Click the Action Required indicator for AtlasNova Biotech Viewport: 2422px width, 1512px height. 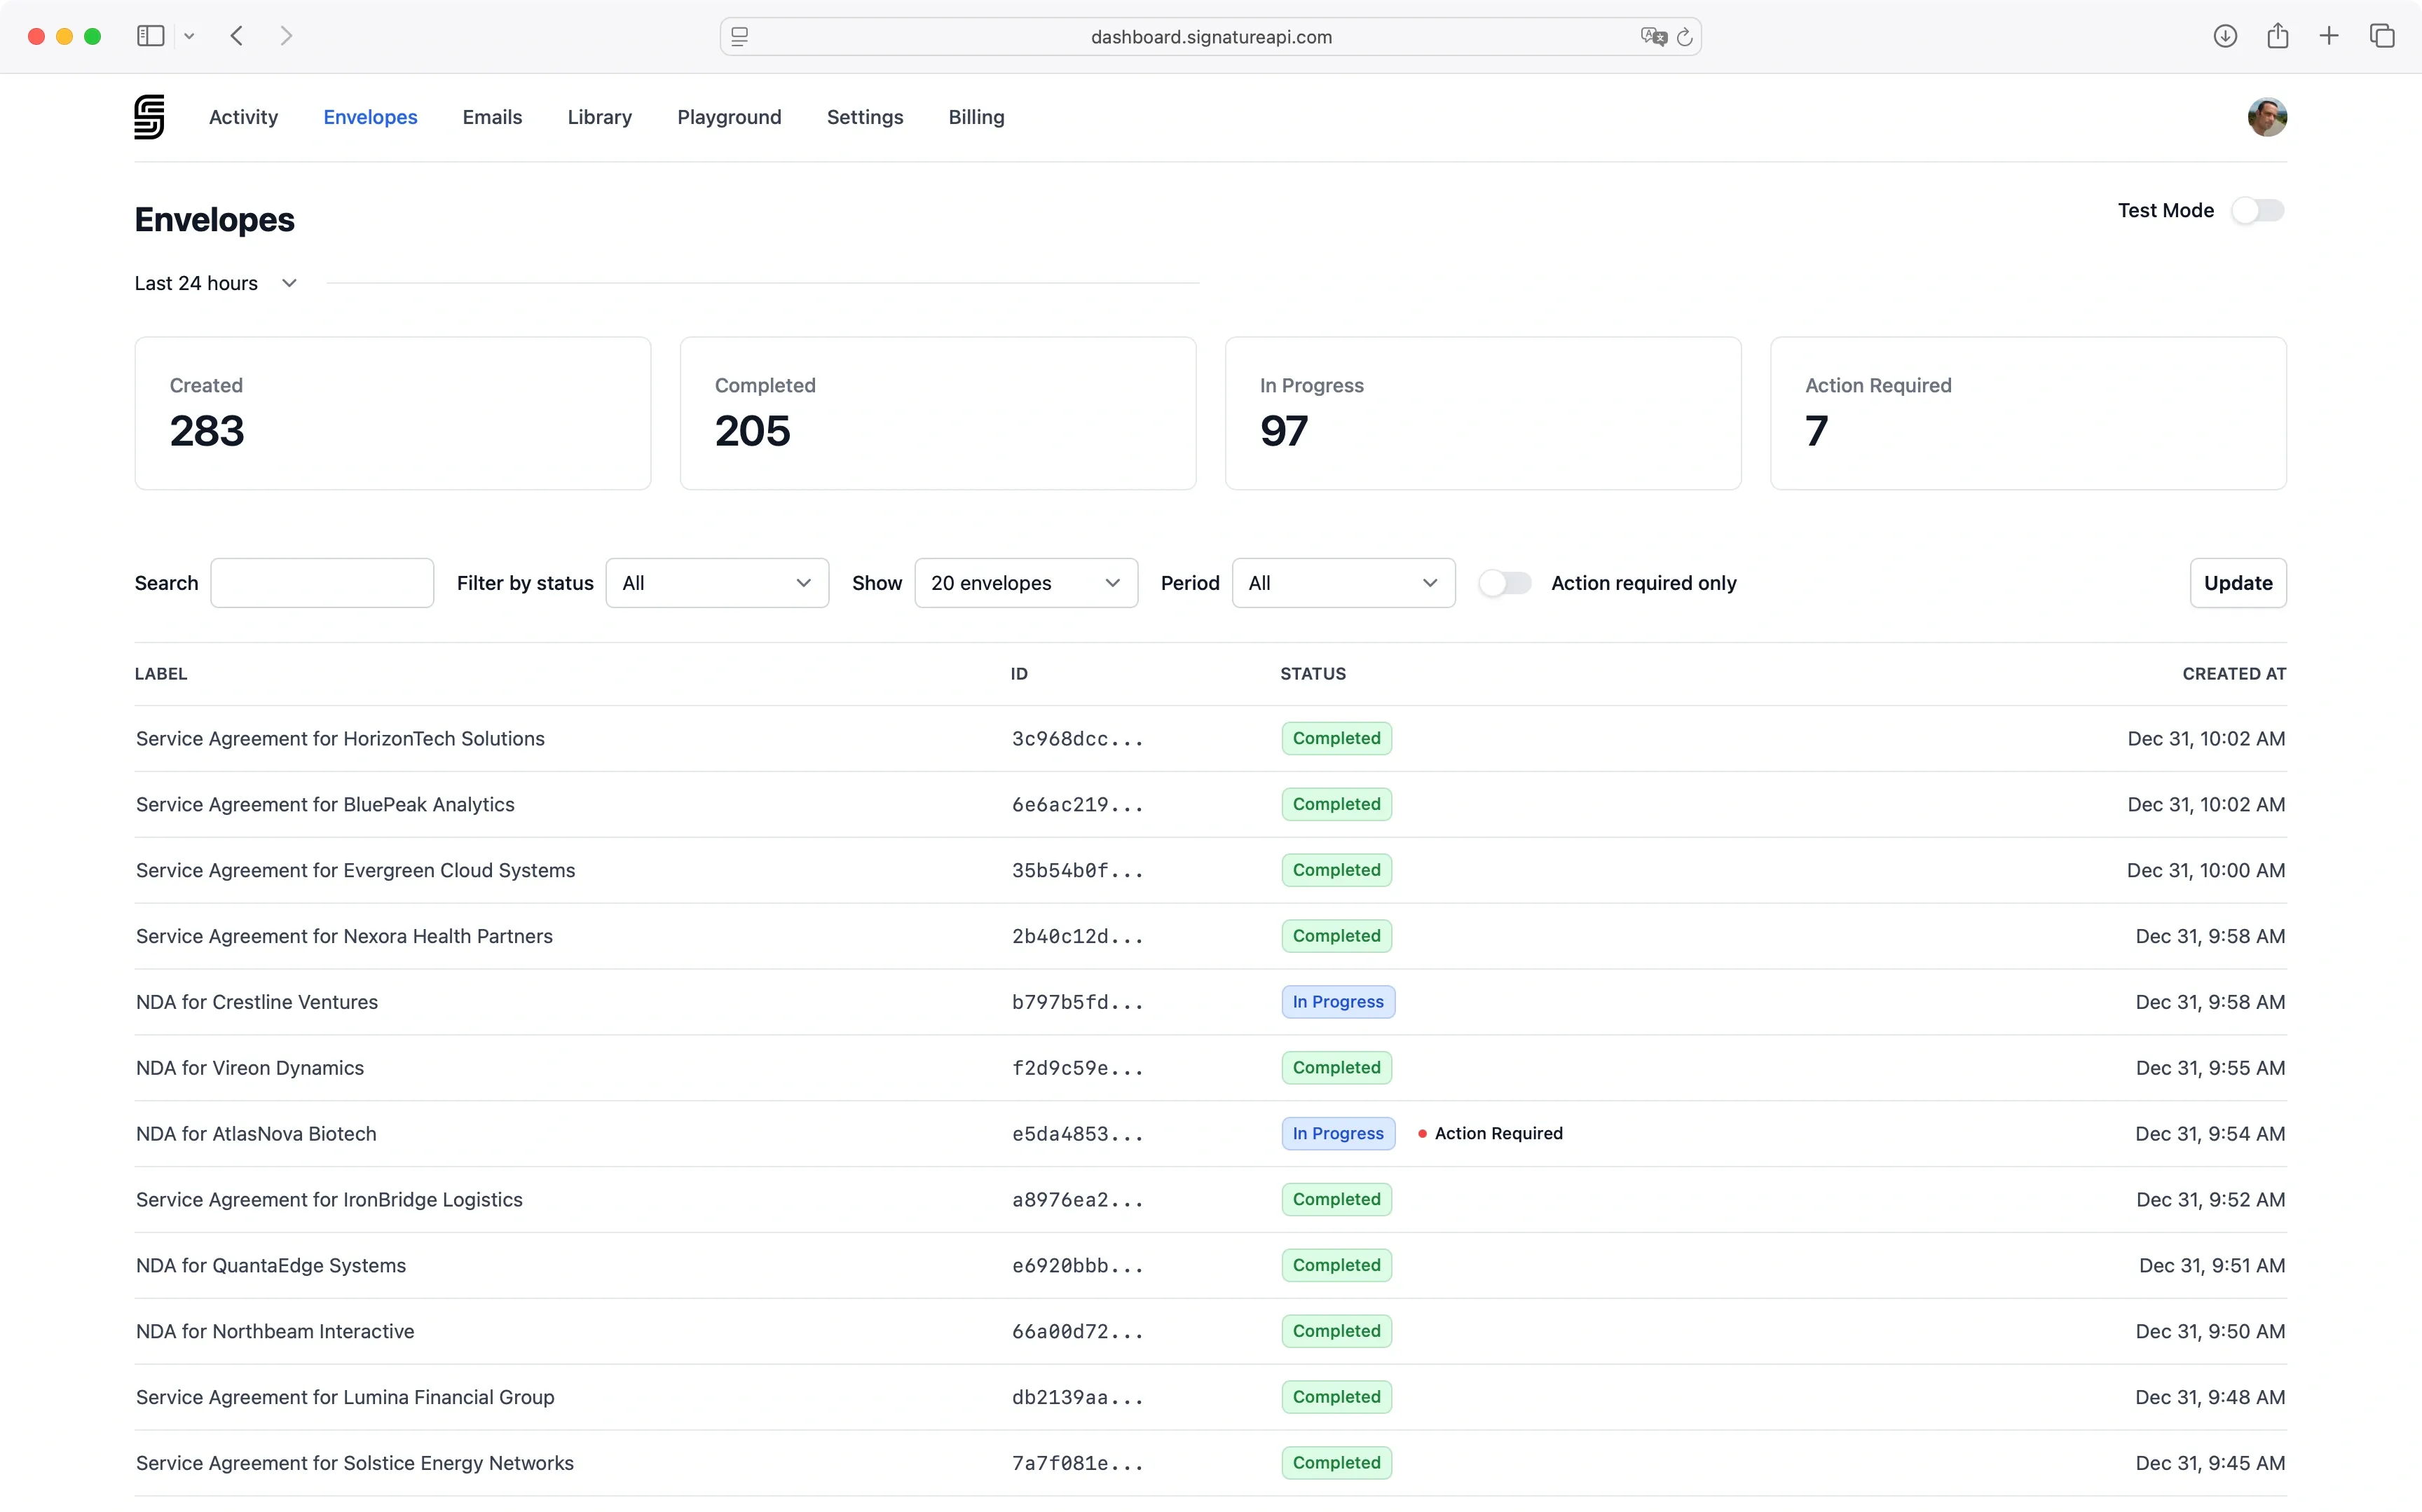(x=1490, y=1134)
